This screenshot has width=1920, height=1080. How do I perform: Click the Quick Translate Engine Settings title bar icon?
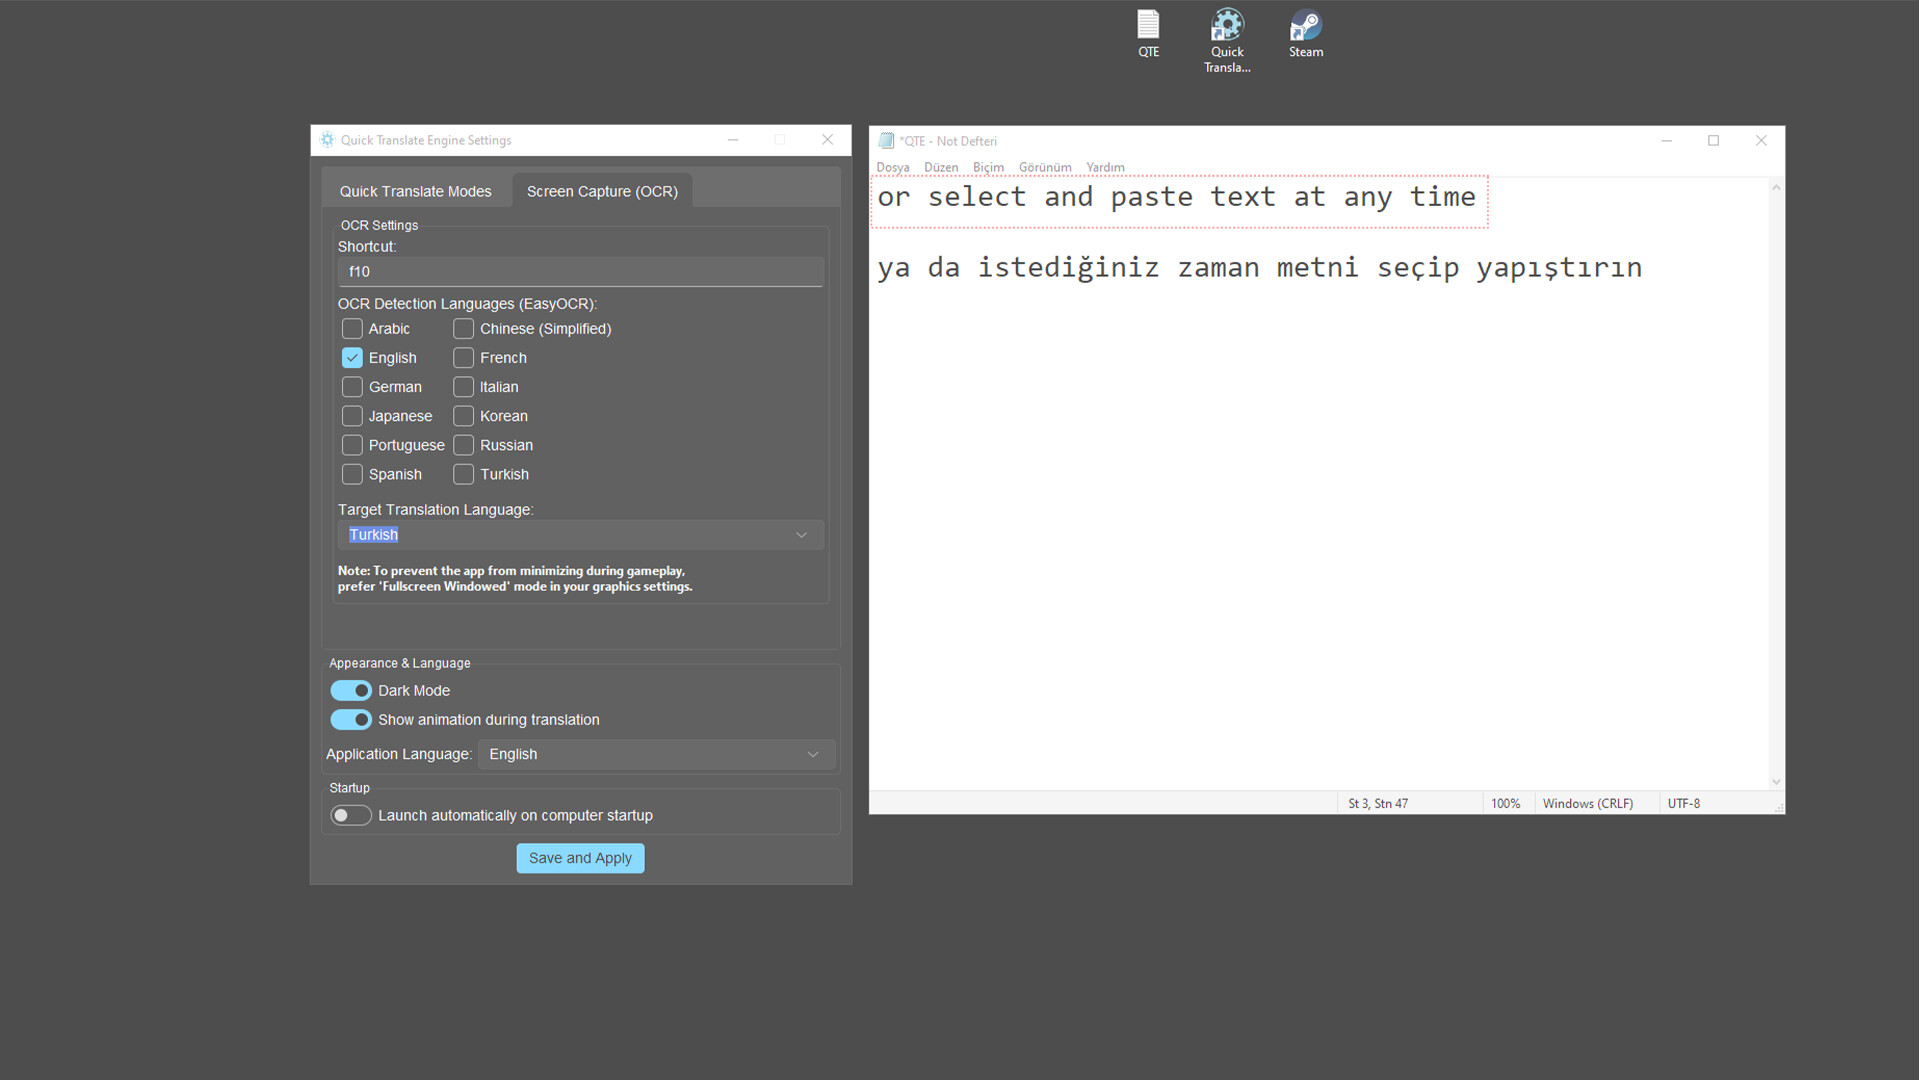327,140
